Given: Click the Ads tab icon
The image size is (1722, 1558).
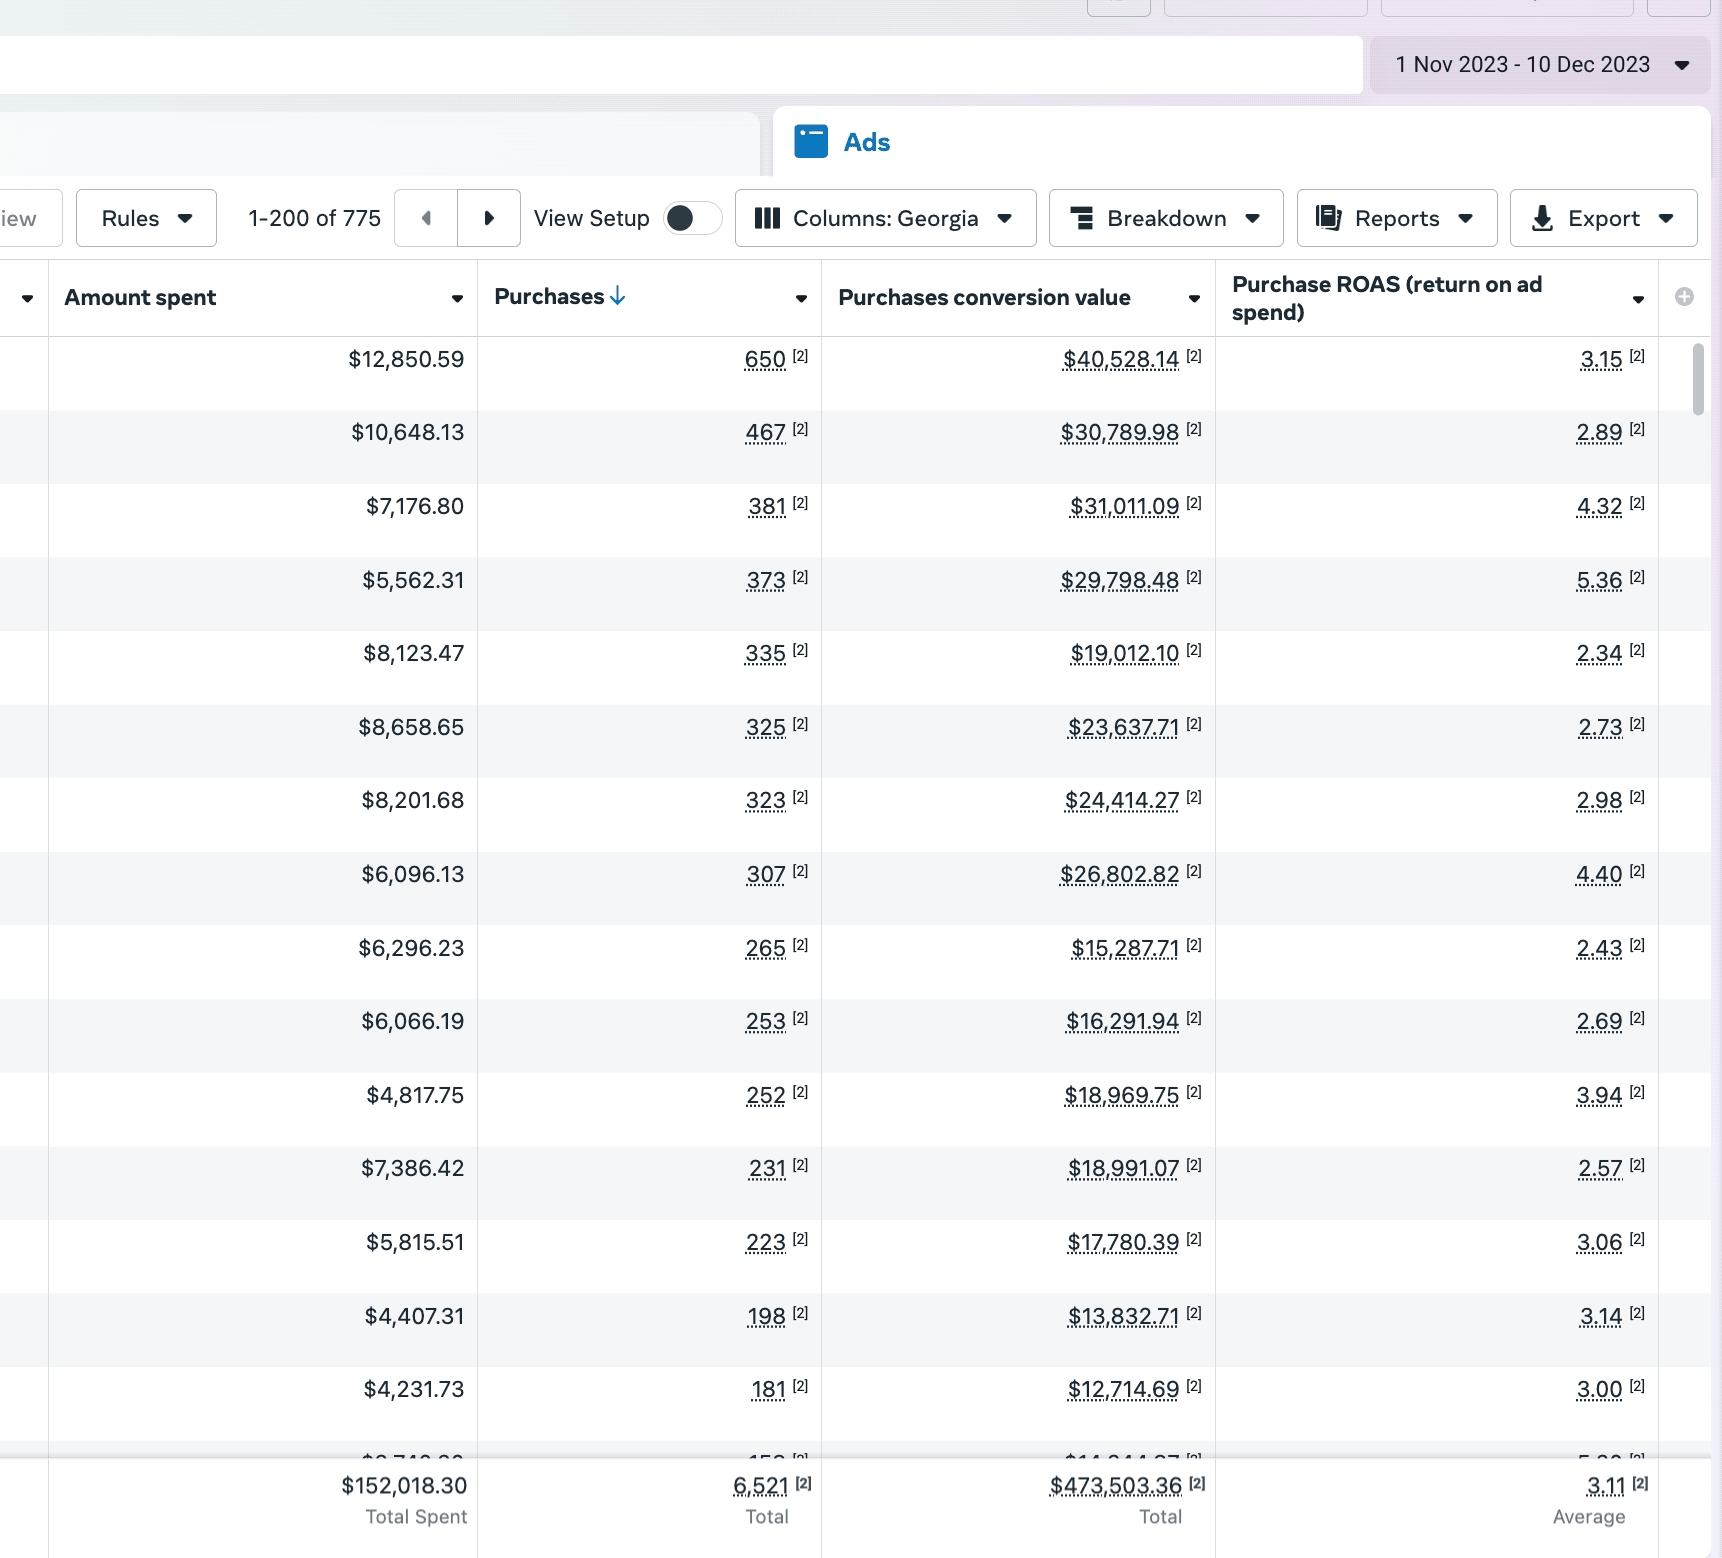Looking at the screenshot, I should click(x=811, y=142).
